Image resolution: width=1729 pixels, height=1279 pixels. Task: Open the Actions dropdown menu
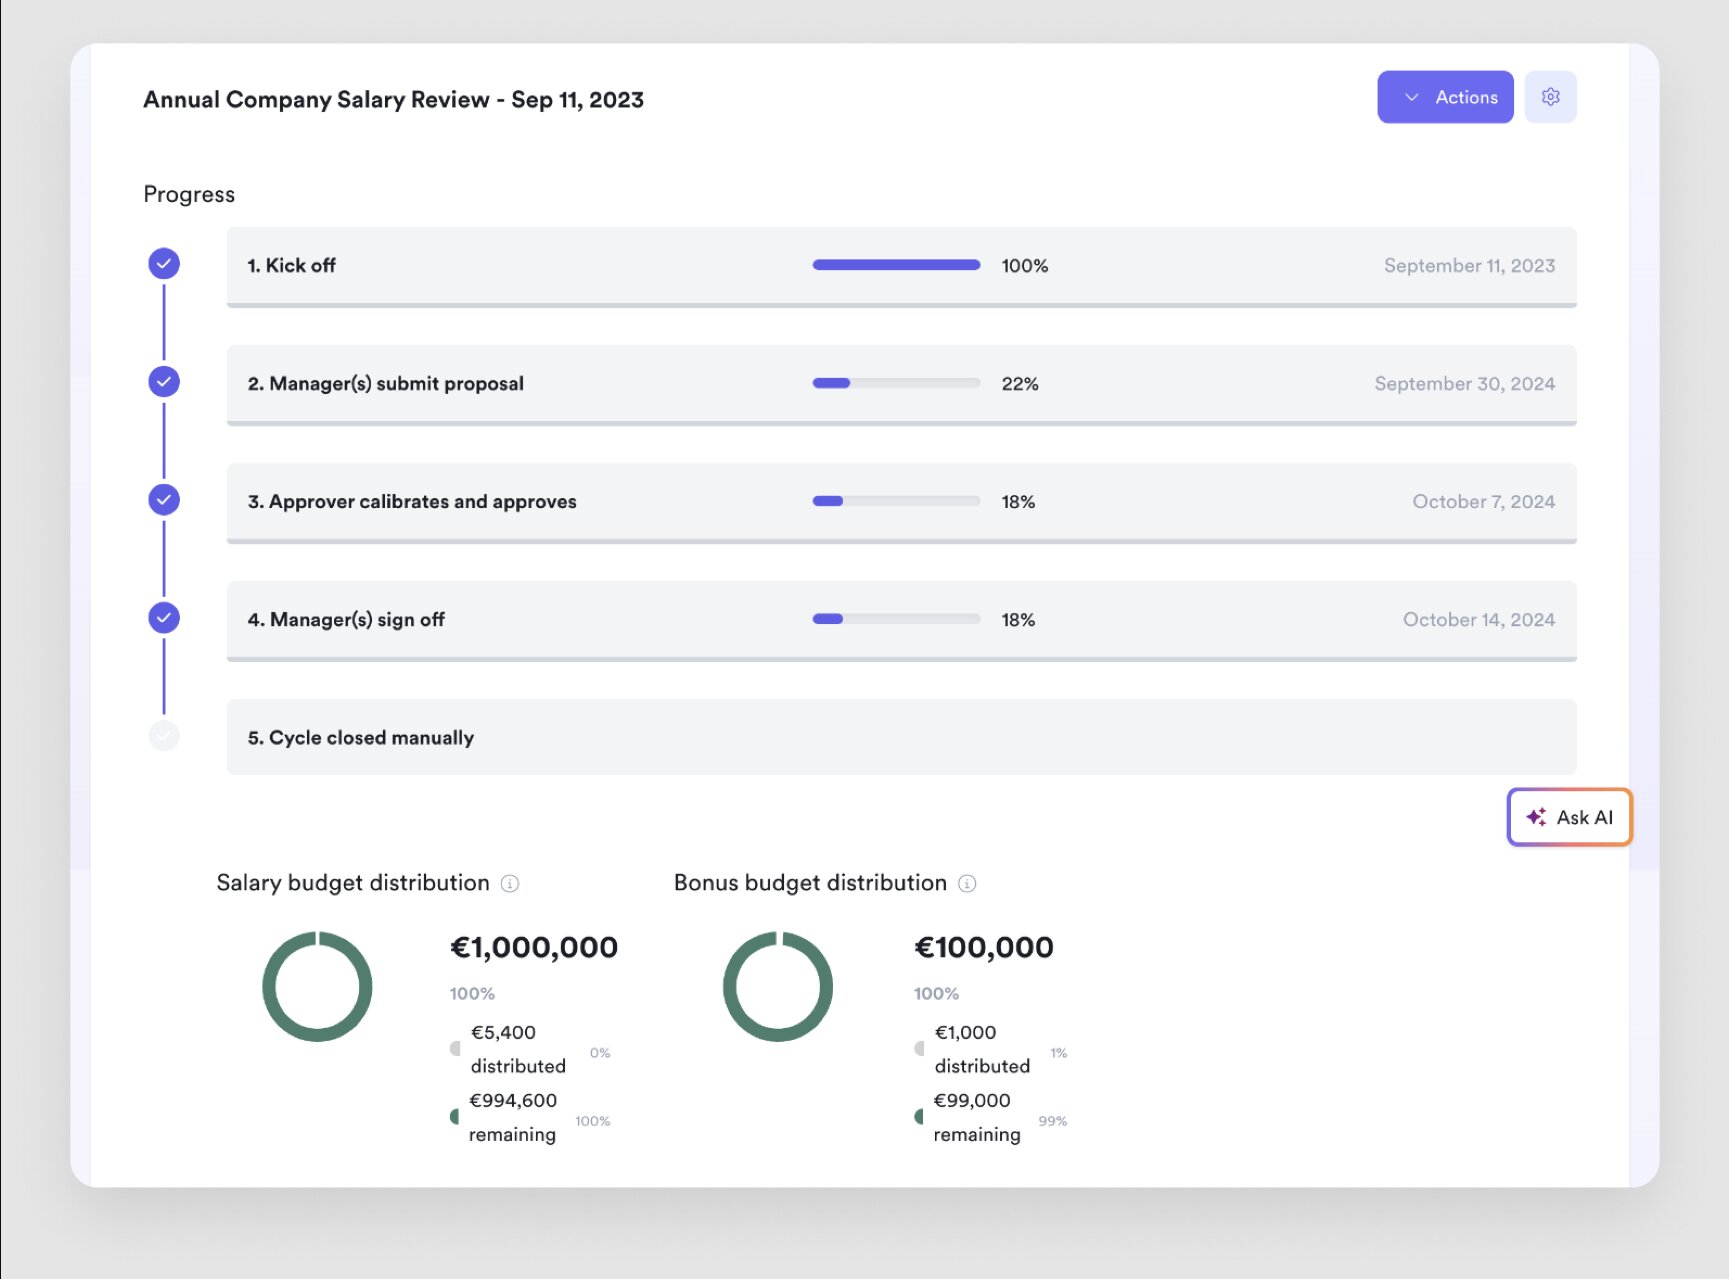click(x=1444, y=97)
